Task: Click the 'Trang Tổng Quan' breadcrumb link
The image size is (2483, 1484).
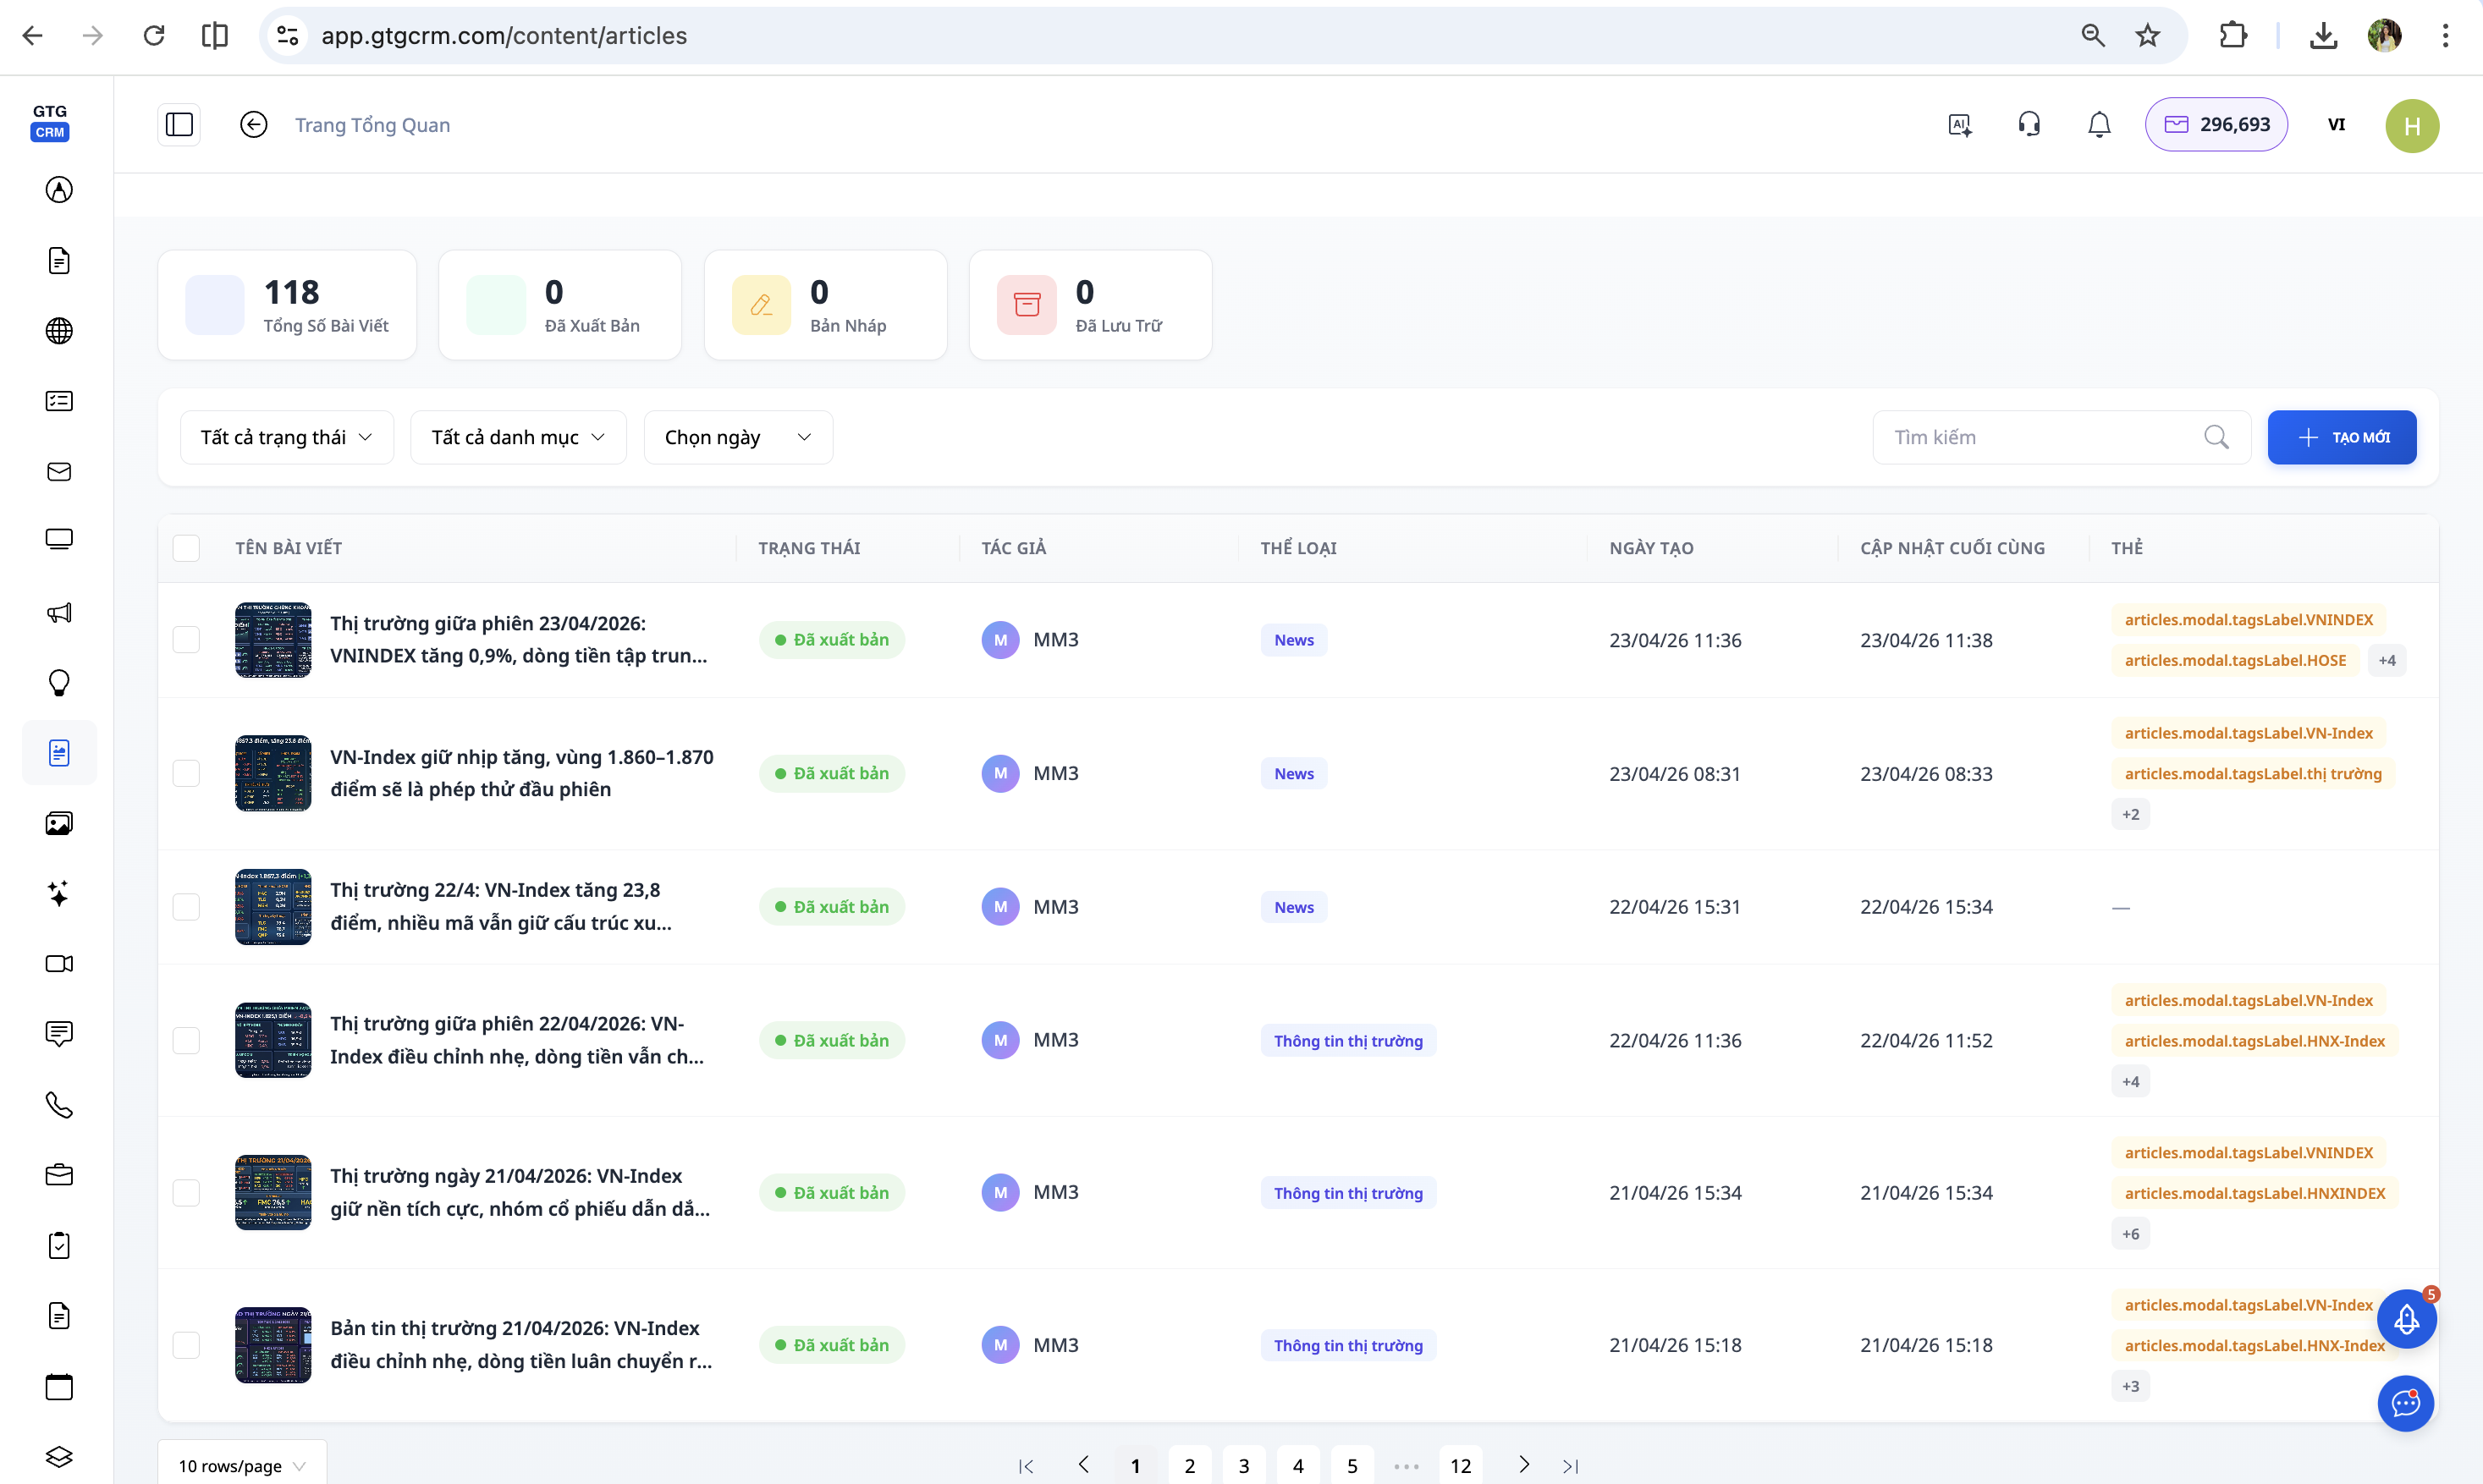Action: (372, 125)
